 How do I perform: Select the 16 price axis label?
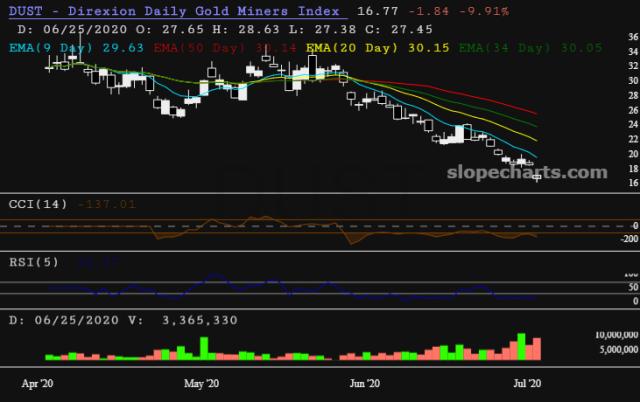(x=633, y=183)
